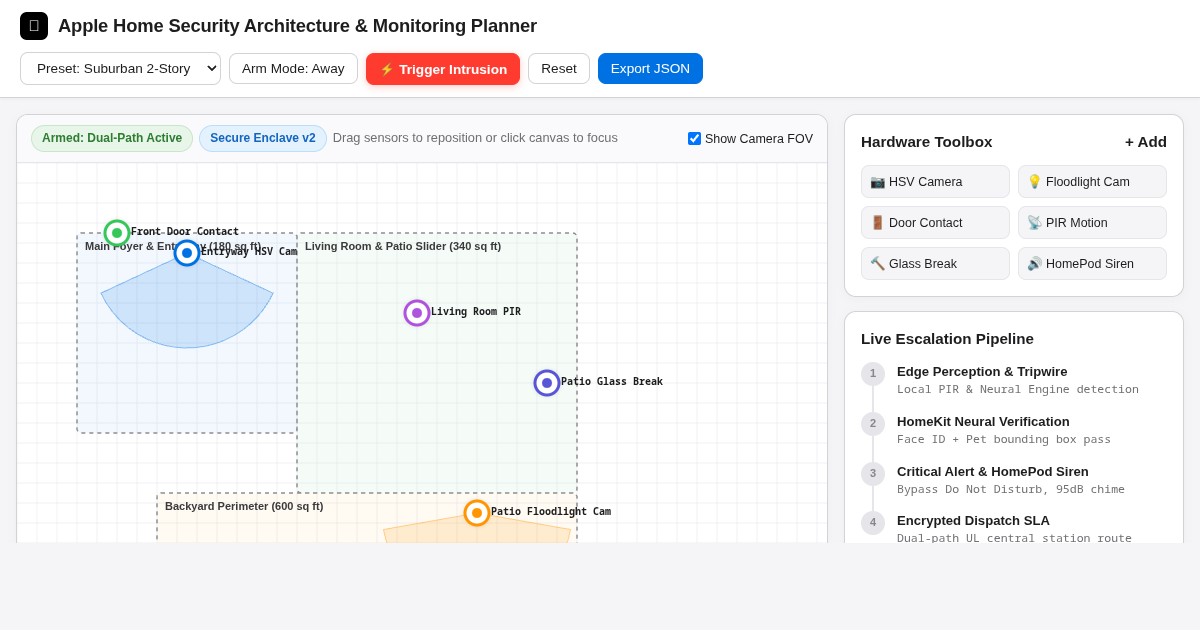Select the Living Room PIR sensor node
Screen dimensions: 1200x630
click(x=417, y=313)
